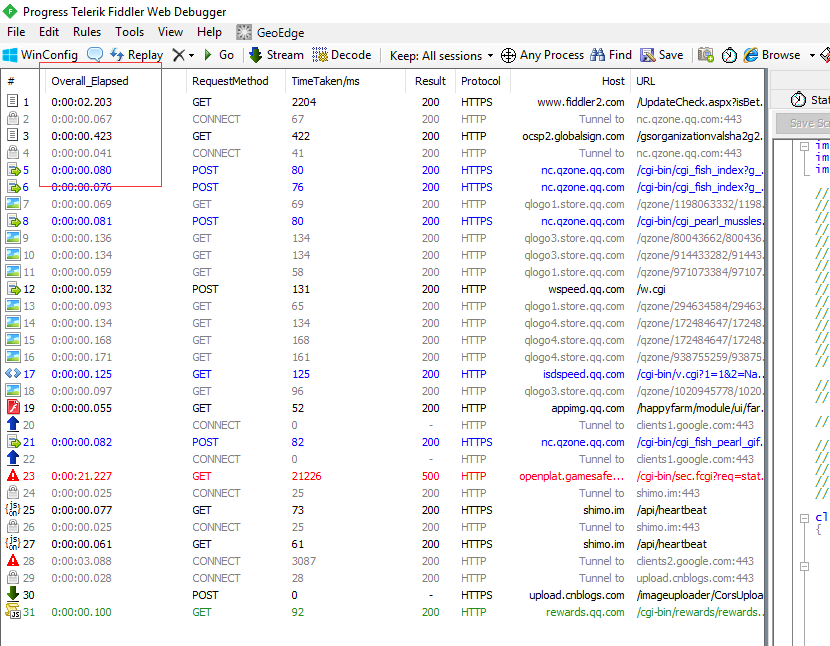Select session 31 JS script icon
Screen dimensions: 830x646
(x=13, y=611)
